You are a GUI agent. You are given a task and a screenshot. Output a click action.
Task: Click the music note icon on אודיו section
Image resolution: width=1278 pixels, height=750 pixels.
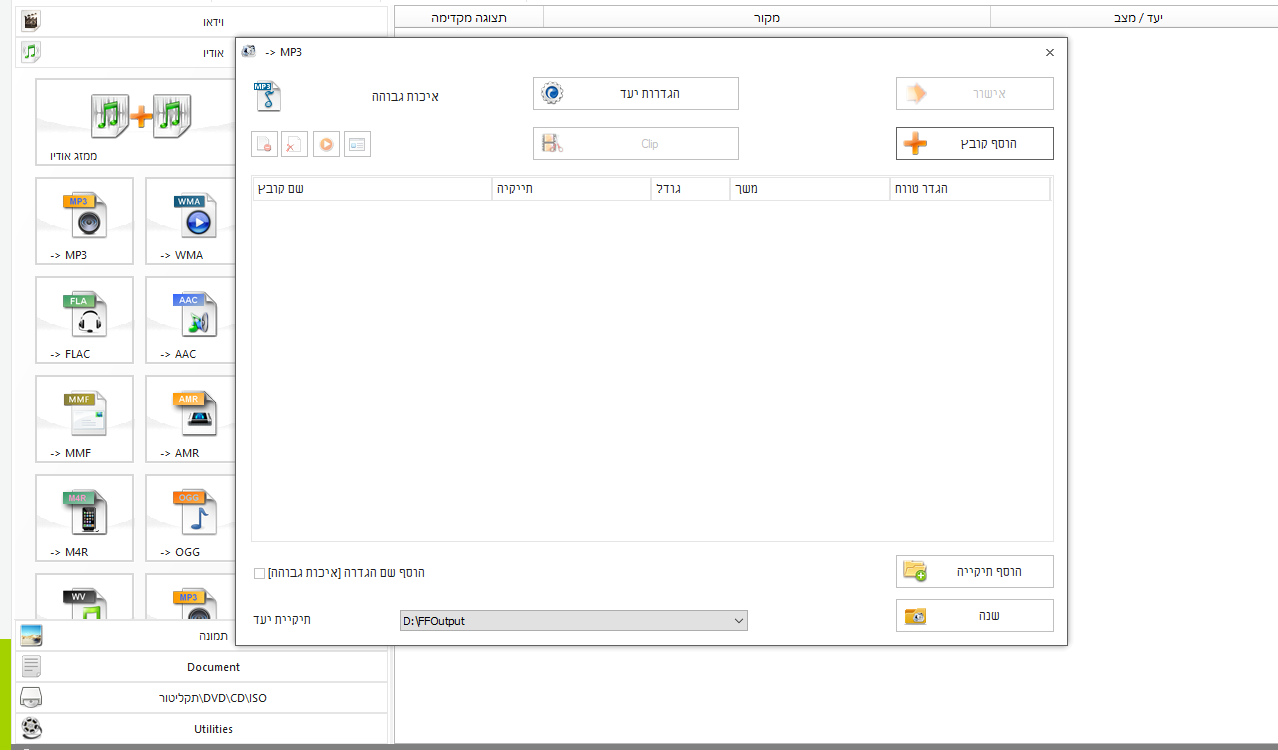click(x=32, y=52)
